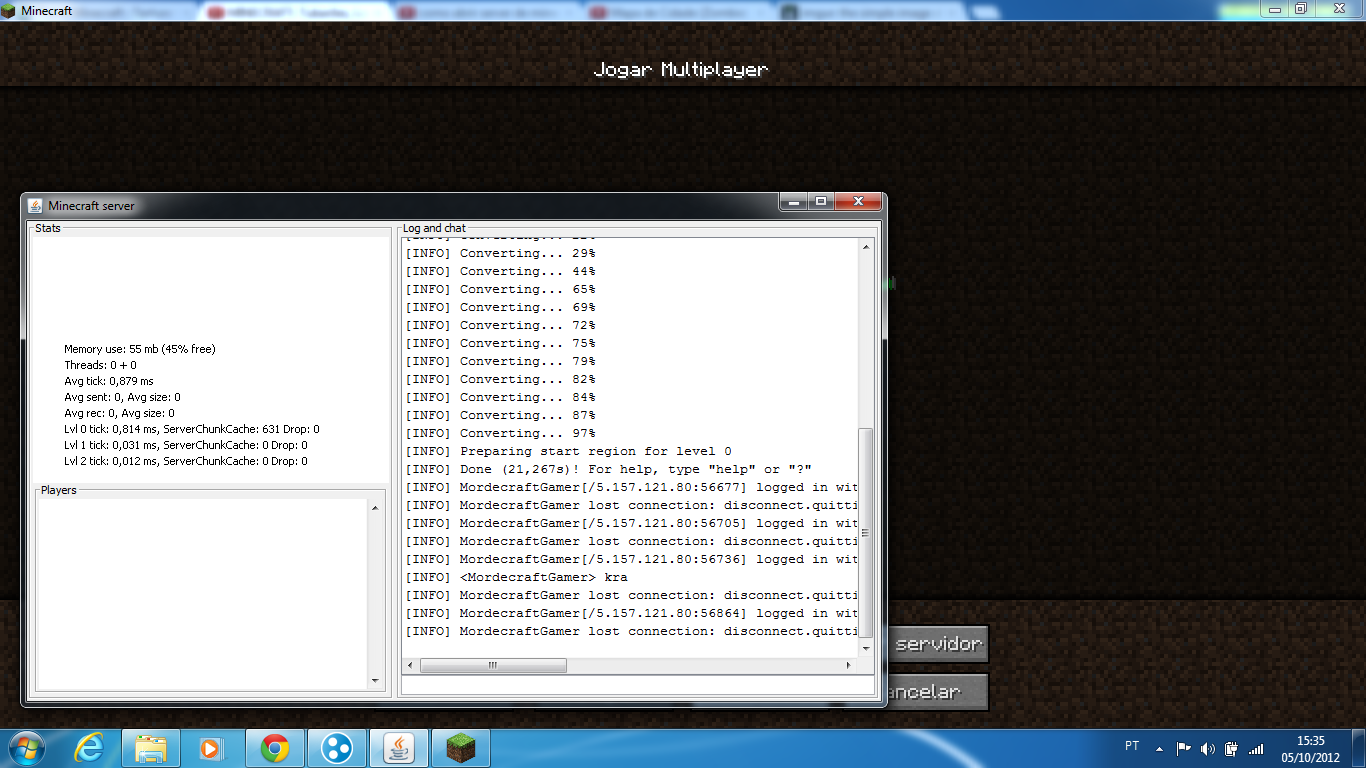Screen dimensions: 1366x768
Task: Click the Show desktop strip beside clock
Action: pos(1358,748)
